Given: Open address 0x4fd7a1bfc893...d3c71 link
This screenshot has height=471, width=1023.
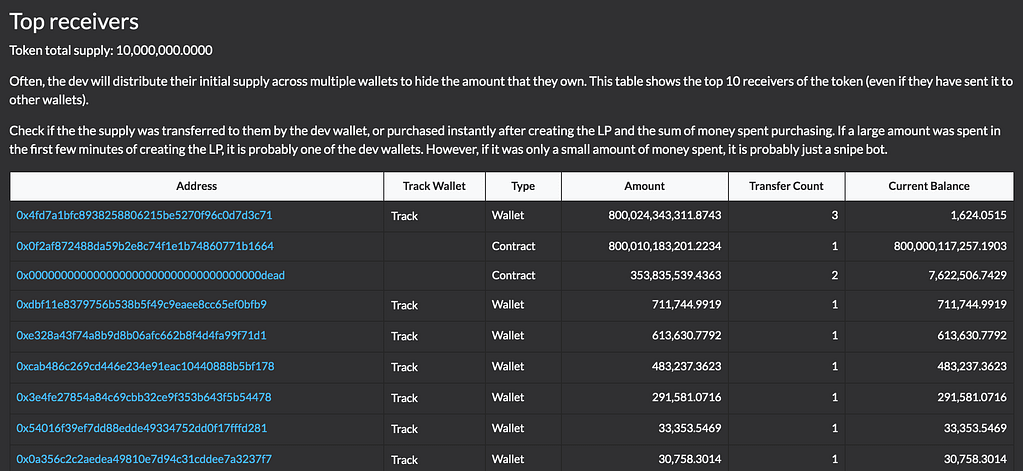Looking at the screenshot, I should (144, 215).
